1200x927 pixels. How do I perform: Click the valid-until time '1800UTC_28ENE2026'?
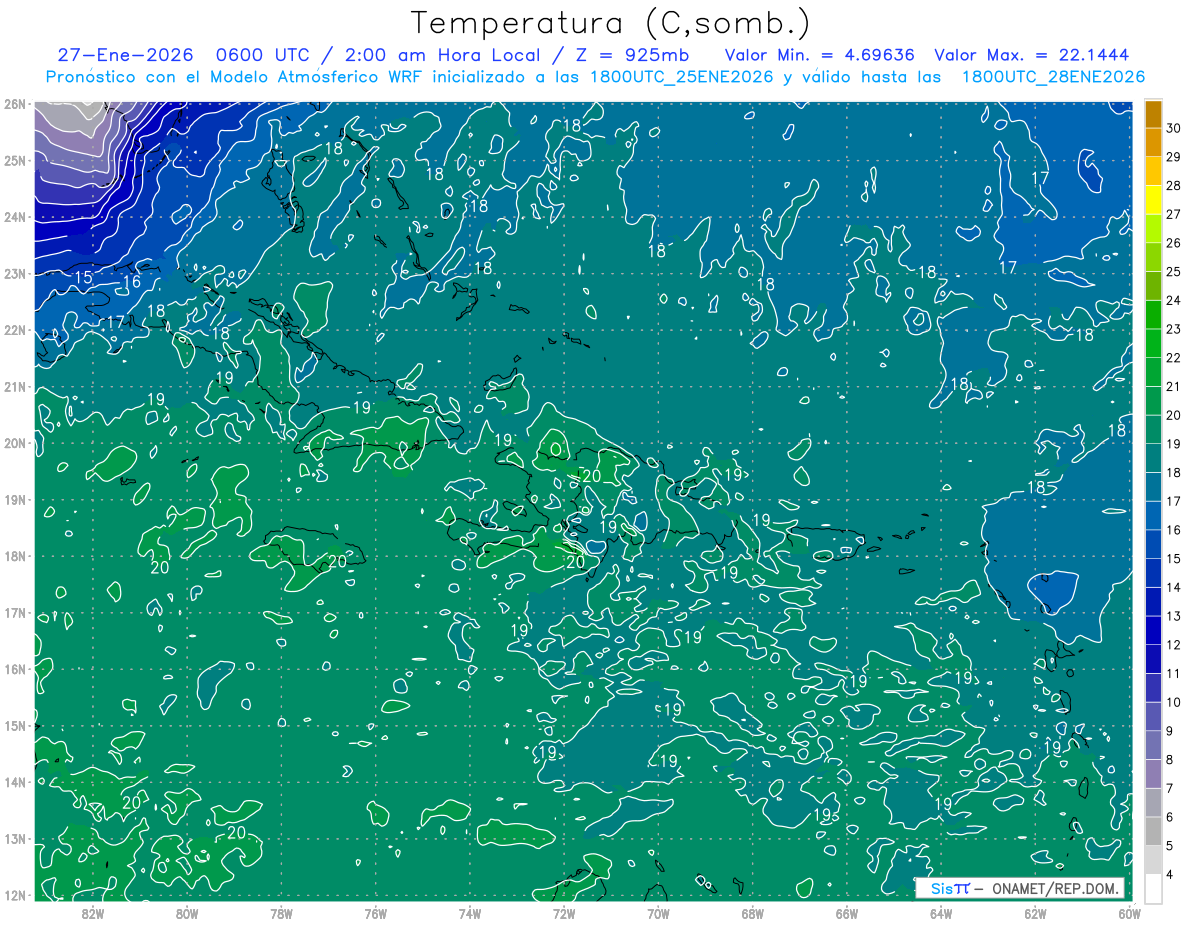tap(1053, 77)
